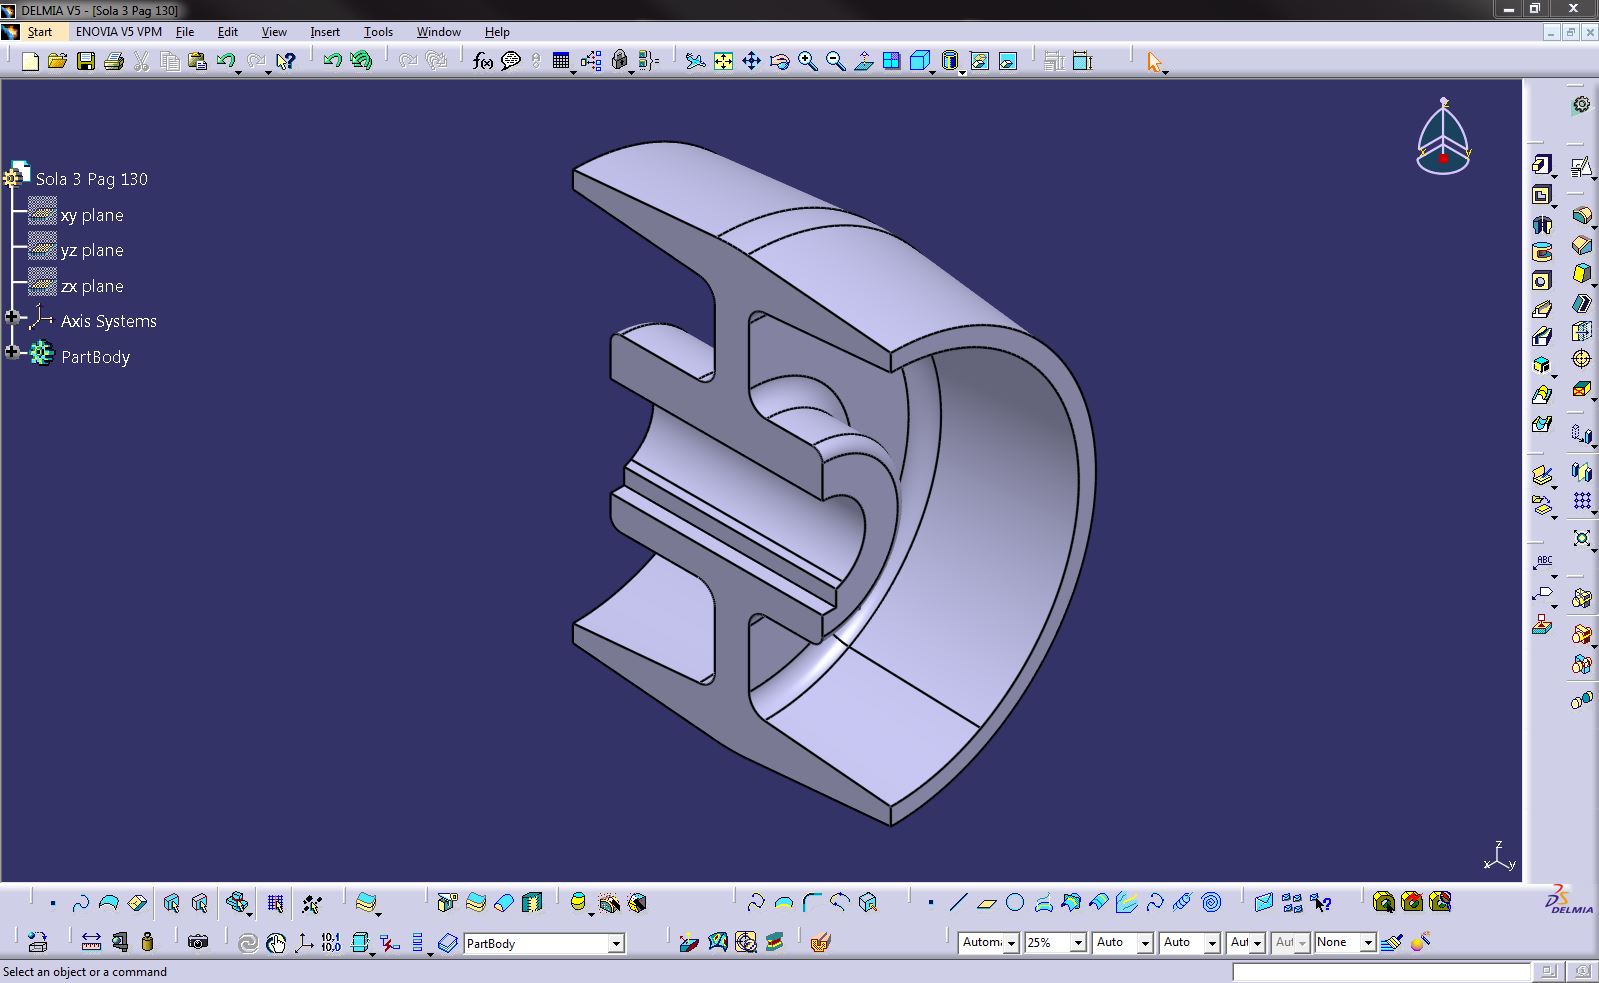Click the DELMIA logo

(x=1569, y=900)
